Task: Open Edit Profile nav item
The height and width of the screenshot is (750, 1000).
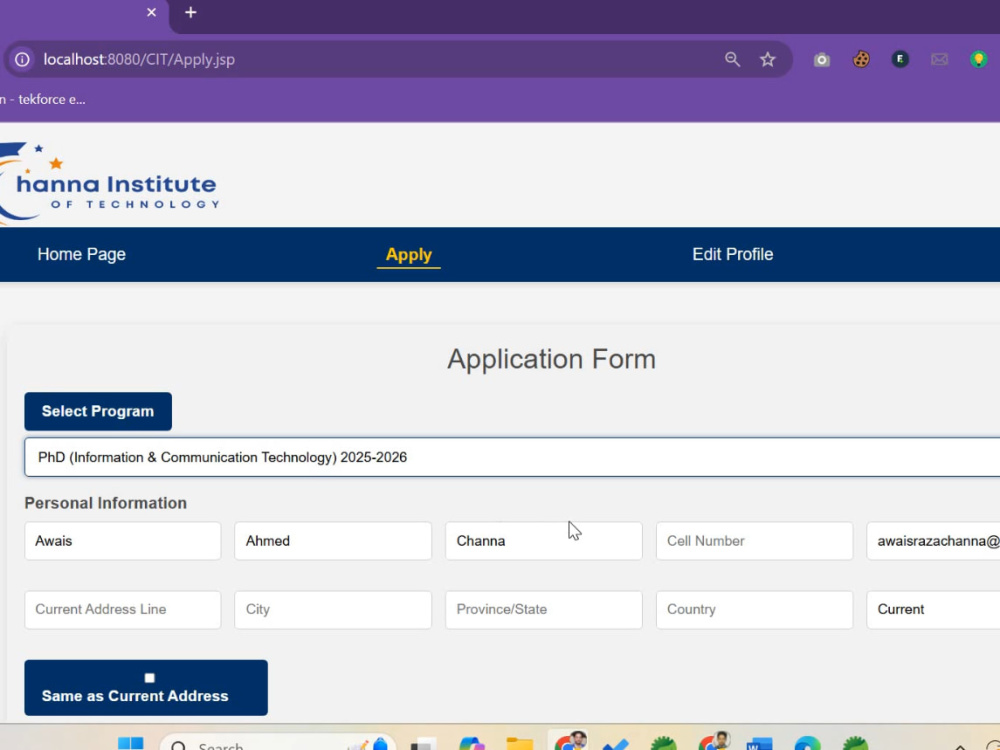Action: click(x=733, y=254)
